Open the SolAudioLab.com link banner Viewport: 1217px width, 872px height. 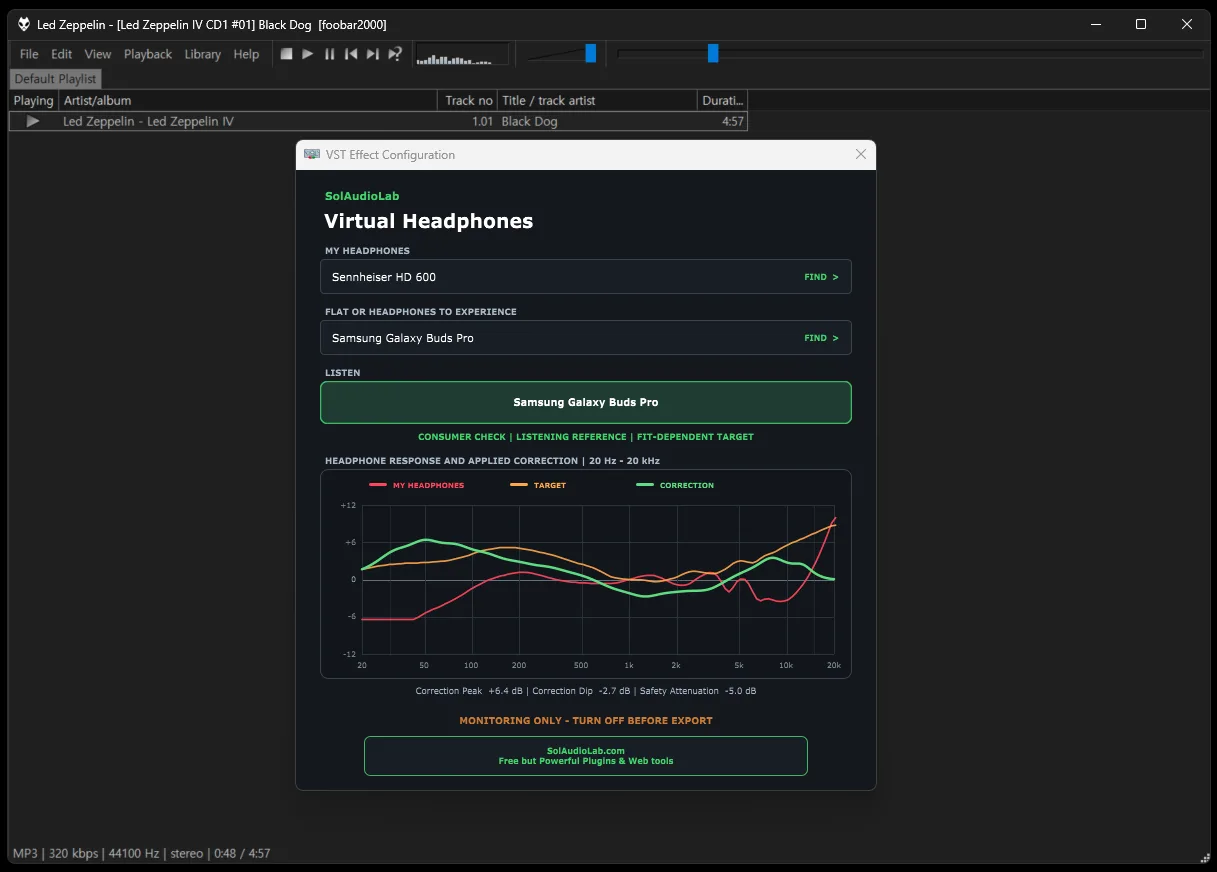586,756
